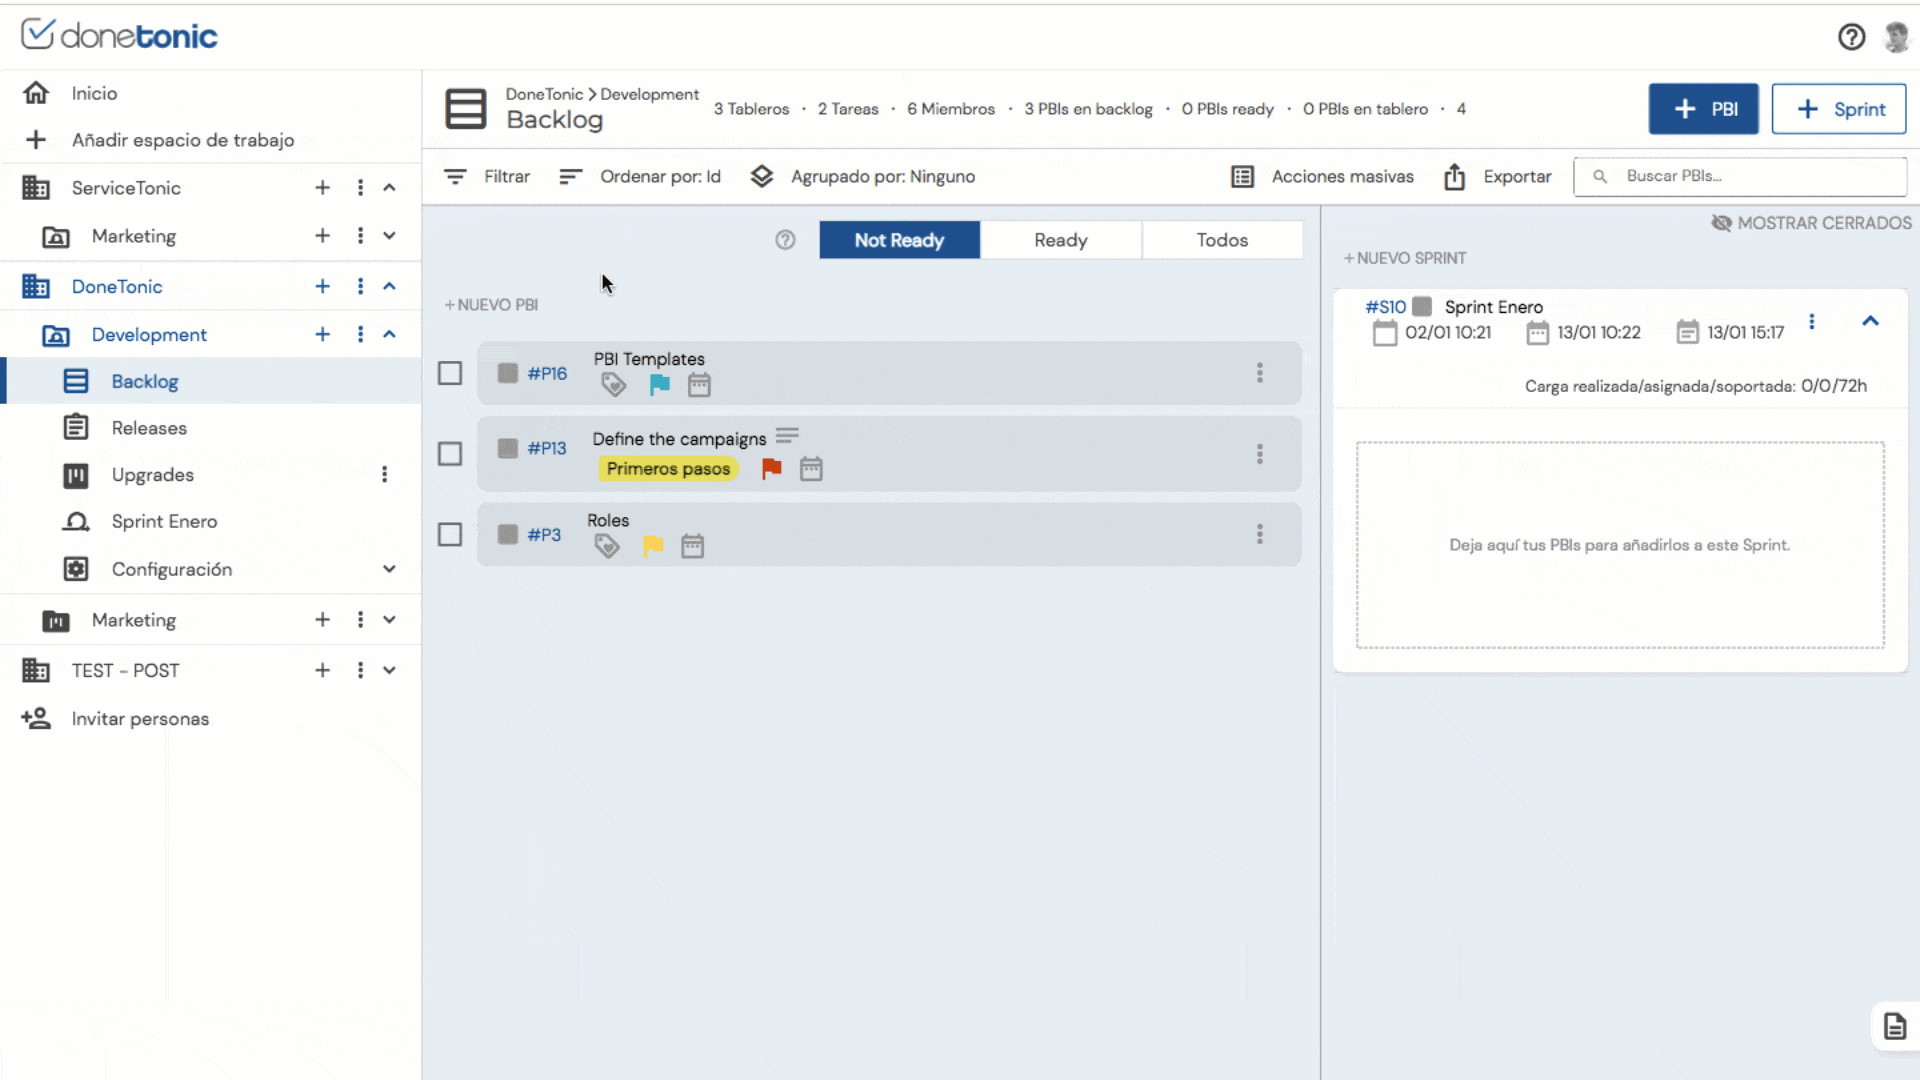Open Agrupado por: Ninguno grouping dropdown
This screenshot has width=1920, height=1080.
[x=863, y=177]
